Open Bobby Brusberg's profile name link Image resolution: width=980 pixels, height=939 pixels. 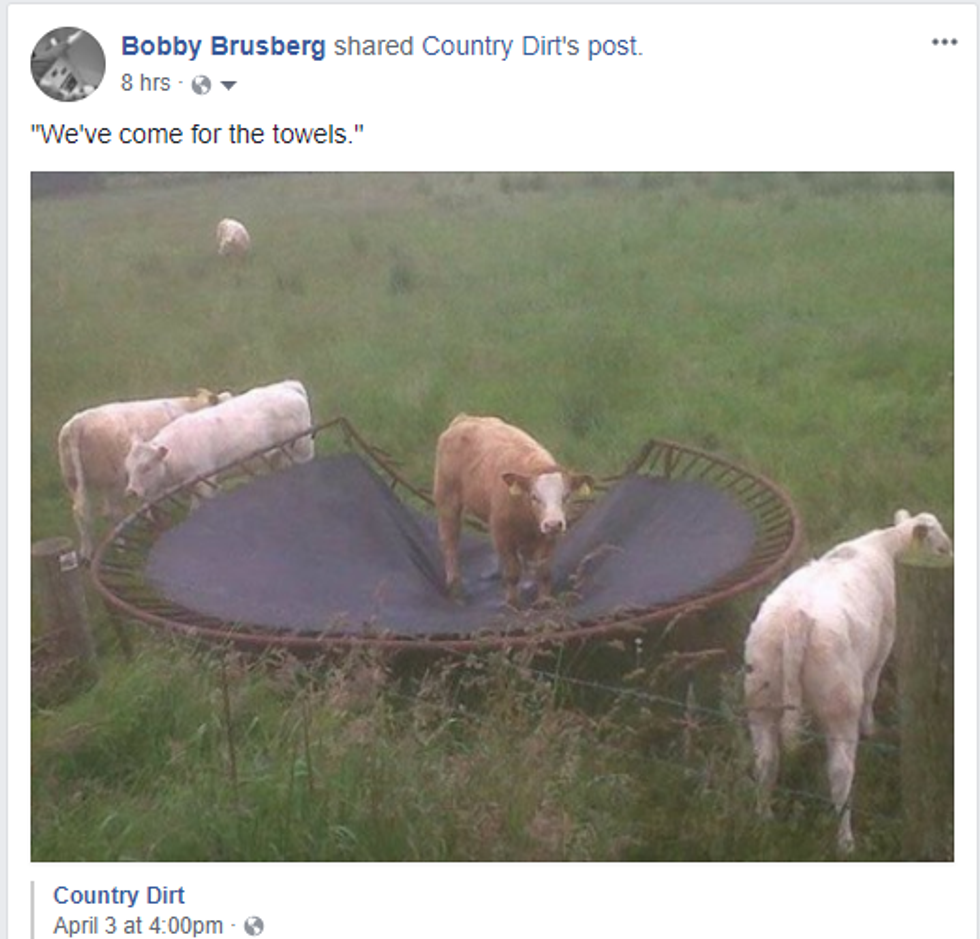(x=223, y=46)
